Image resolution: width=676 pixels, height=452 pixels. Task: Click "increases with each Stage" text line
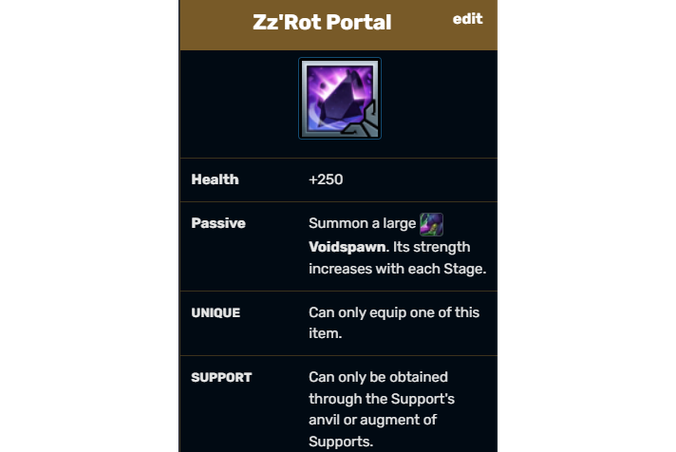(397, 269)
